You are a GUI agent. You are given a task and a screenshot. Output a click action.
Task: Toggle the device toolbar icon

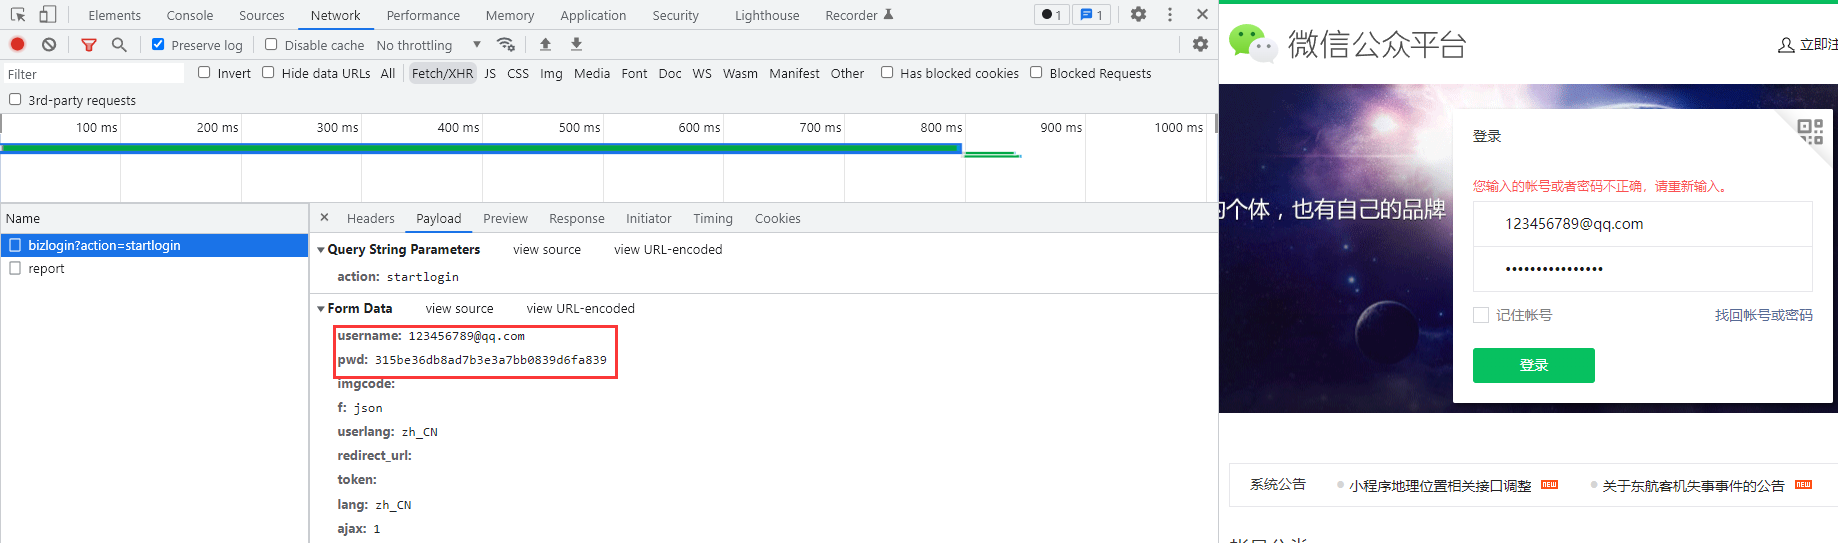[x=47, y=14]
